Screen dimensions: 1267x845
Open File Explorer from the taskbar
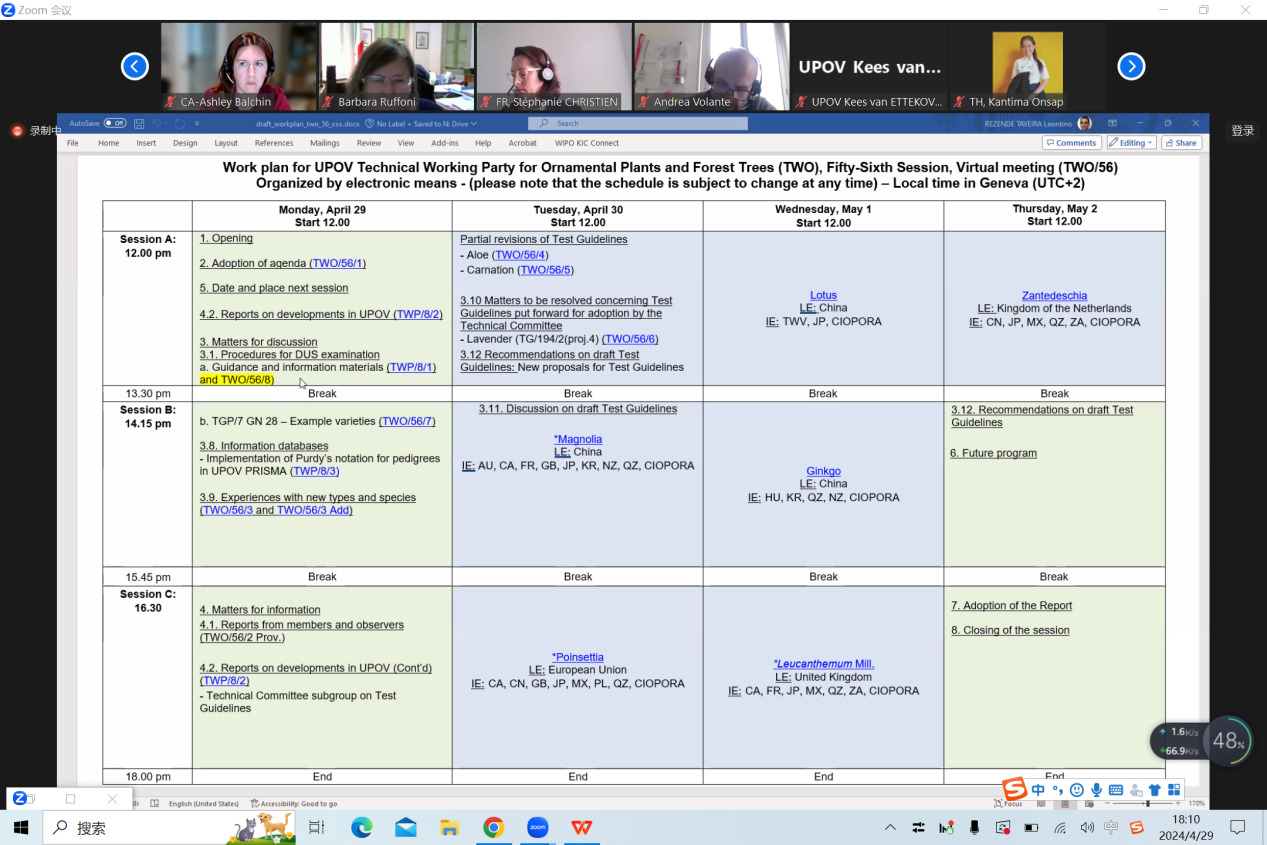pyautogui.click(x=449, y=828)
